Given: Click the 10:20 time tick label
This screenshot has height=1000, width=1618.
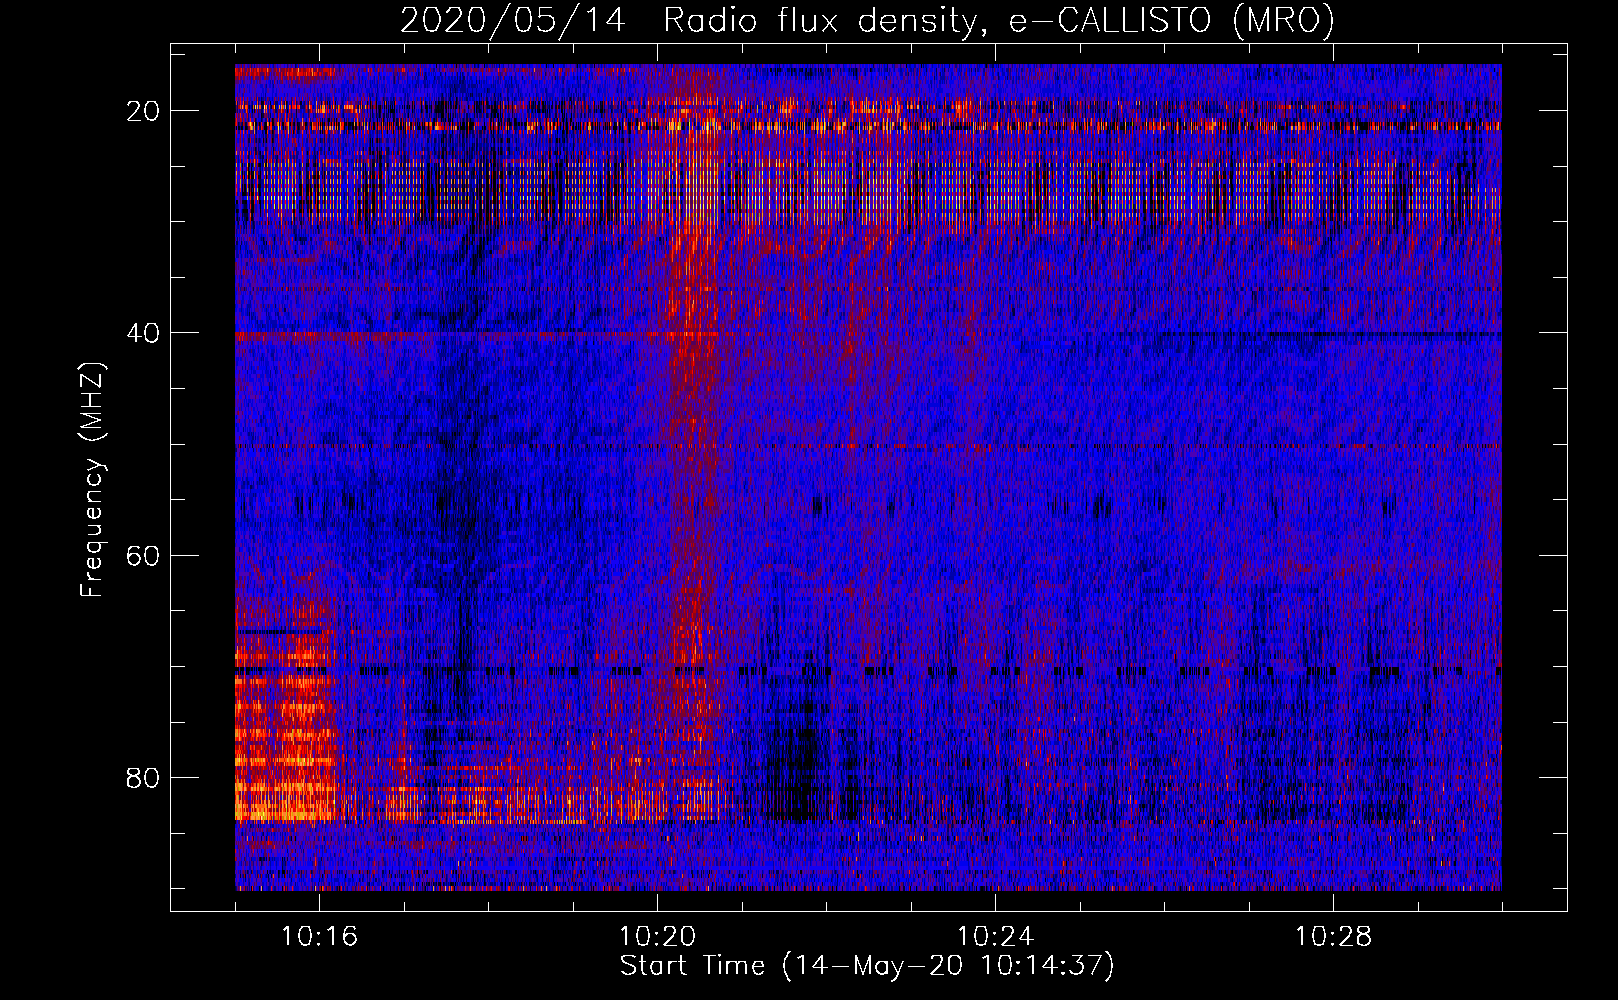Looking at the screenshot, I should pos(657,937).
